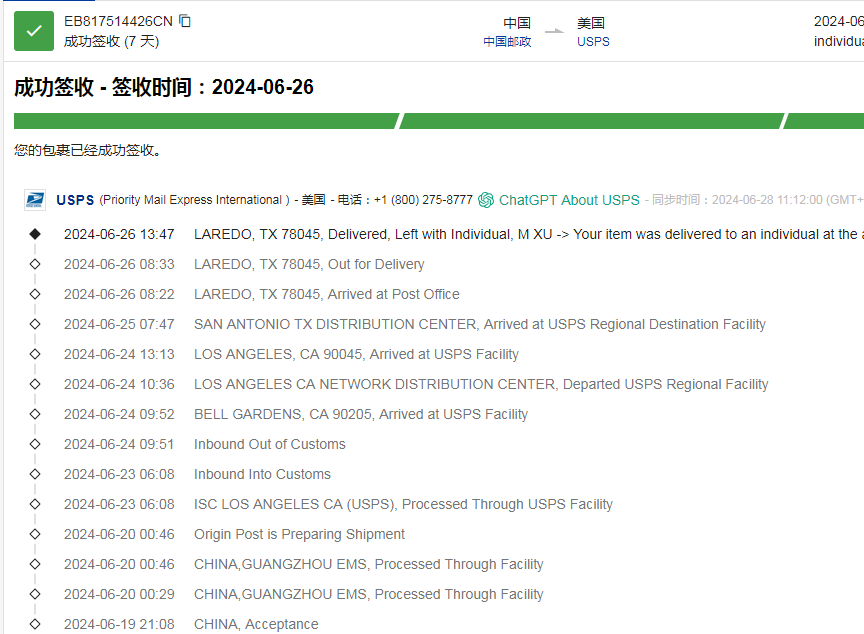Click the timeline marker for Out for Delivery

coord(35,264)
